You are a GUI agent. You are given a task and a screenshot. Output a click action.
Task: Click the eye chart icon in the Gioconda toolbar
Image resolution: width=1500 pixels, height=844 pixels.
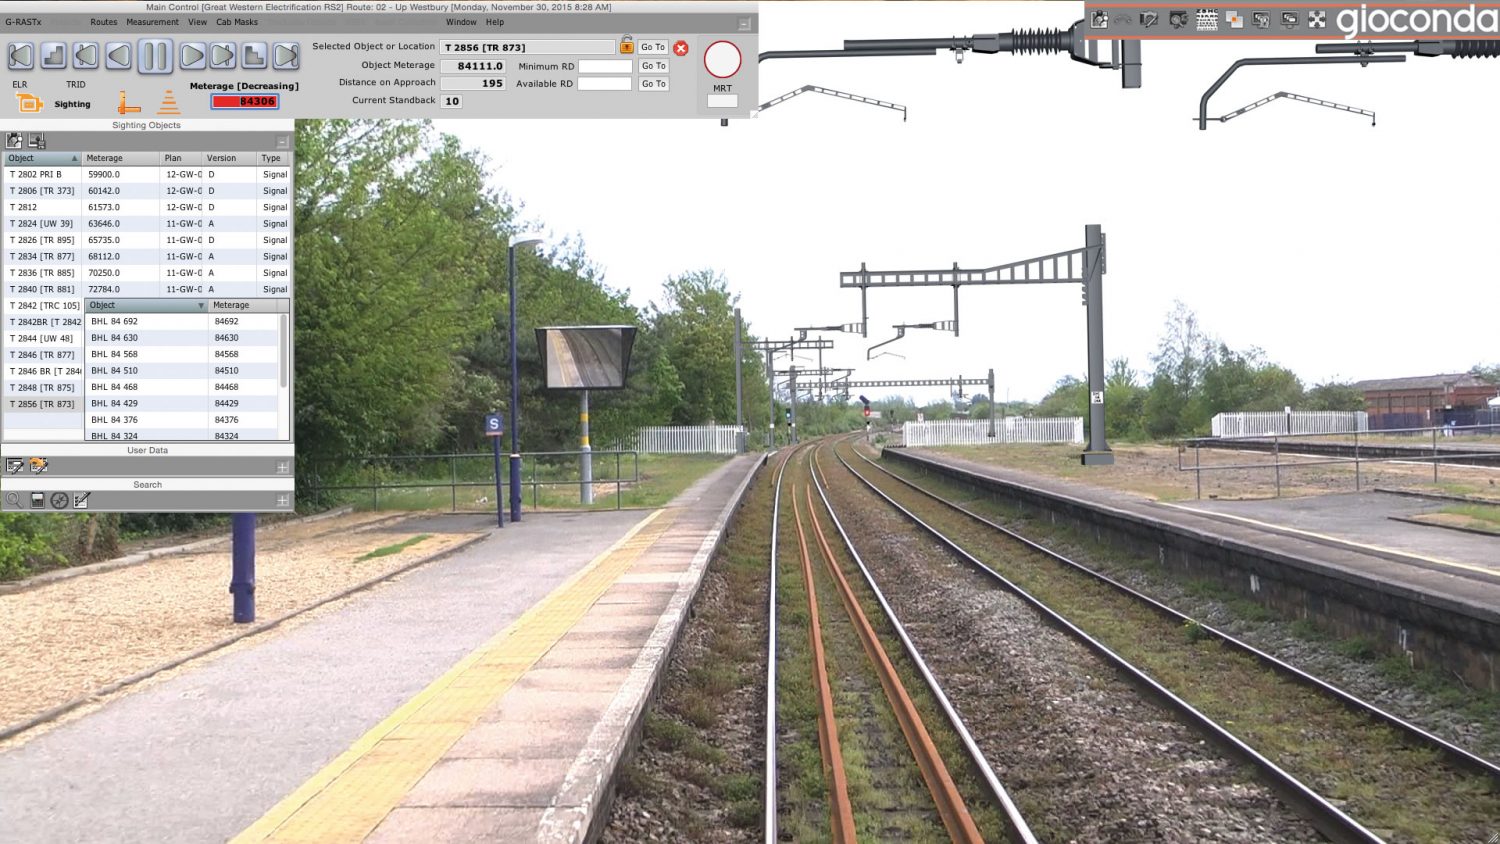point(1207,20)
